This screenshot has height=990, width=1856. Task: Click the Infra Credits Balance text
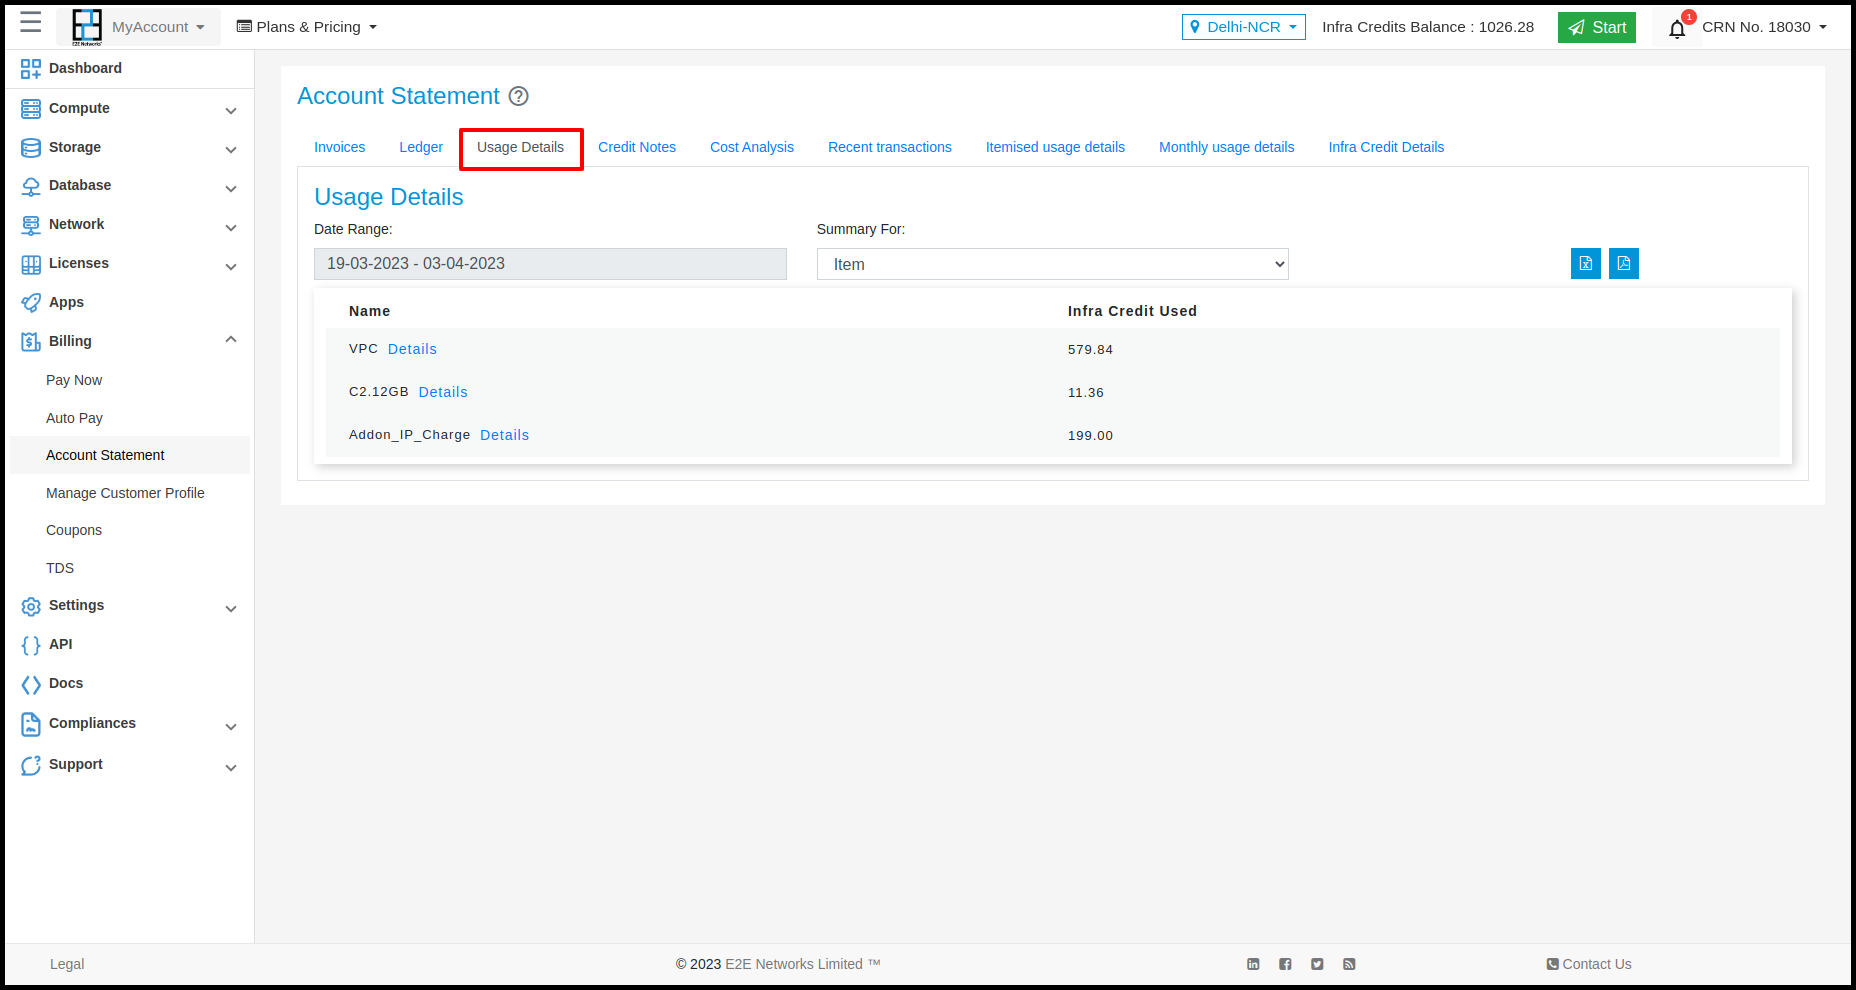1427,27
